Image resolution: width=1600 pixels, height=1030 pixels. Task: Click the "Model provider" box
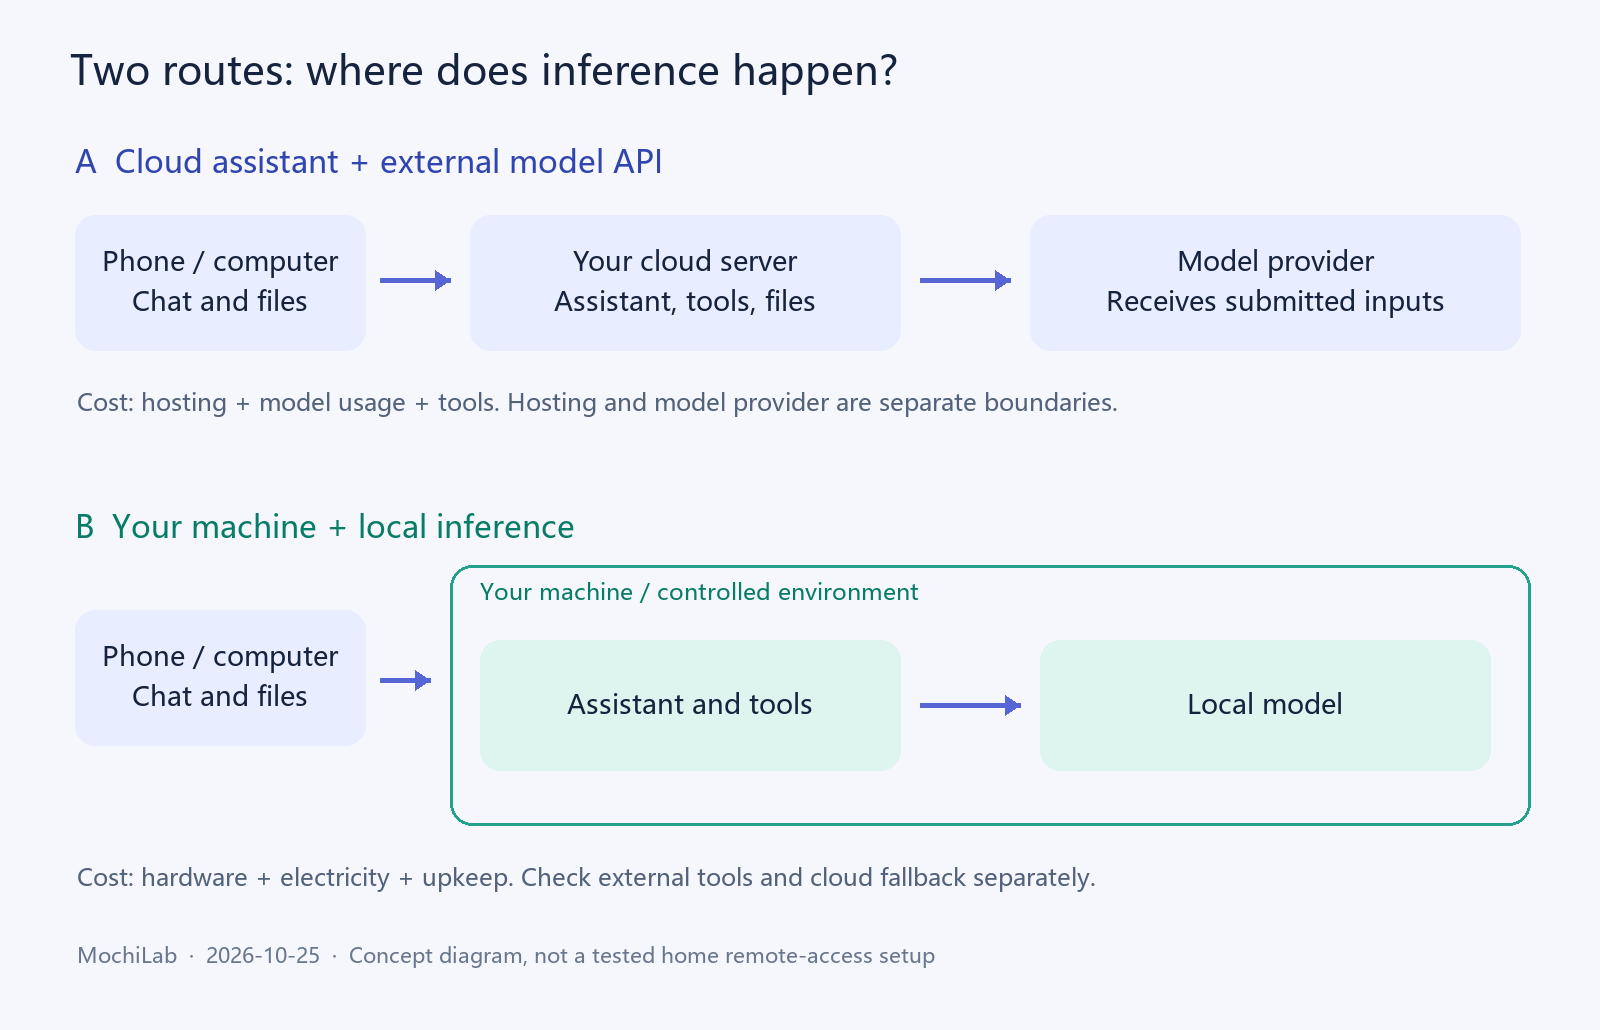1275,282
